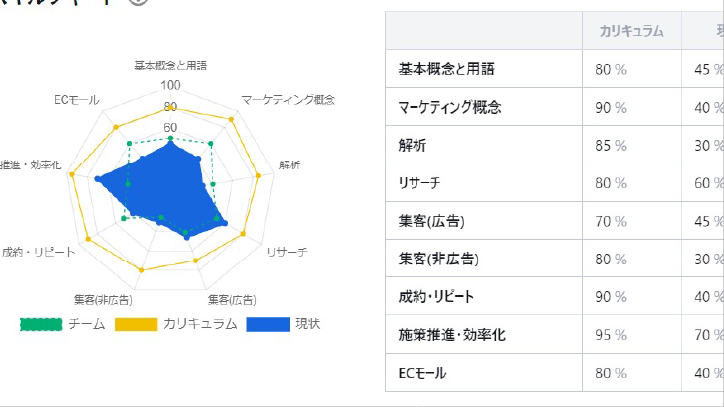Click the yellow カリキュラム legend swatch
The width and height of the screenshot is (724, 407).
pyautogui.click(x=136, y=324)
